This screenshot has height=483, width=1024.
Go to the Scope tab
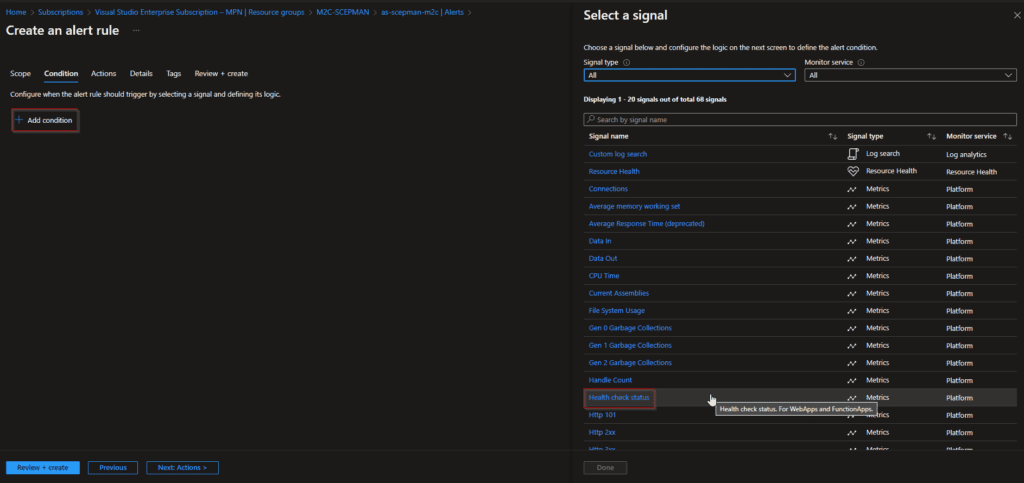(20, 73)
